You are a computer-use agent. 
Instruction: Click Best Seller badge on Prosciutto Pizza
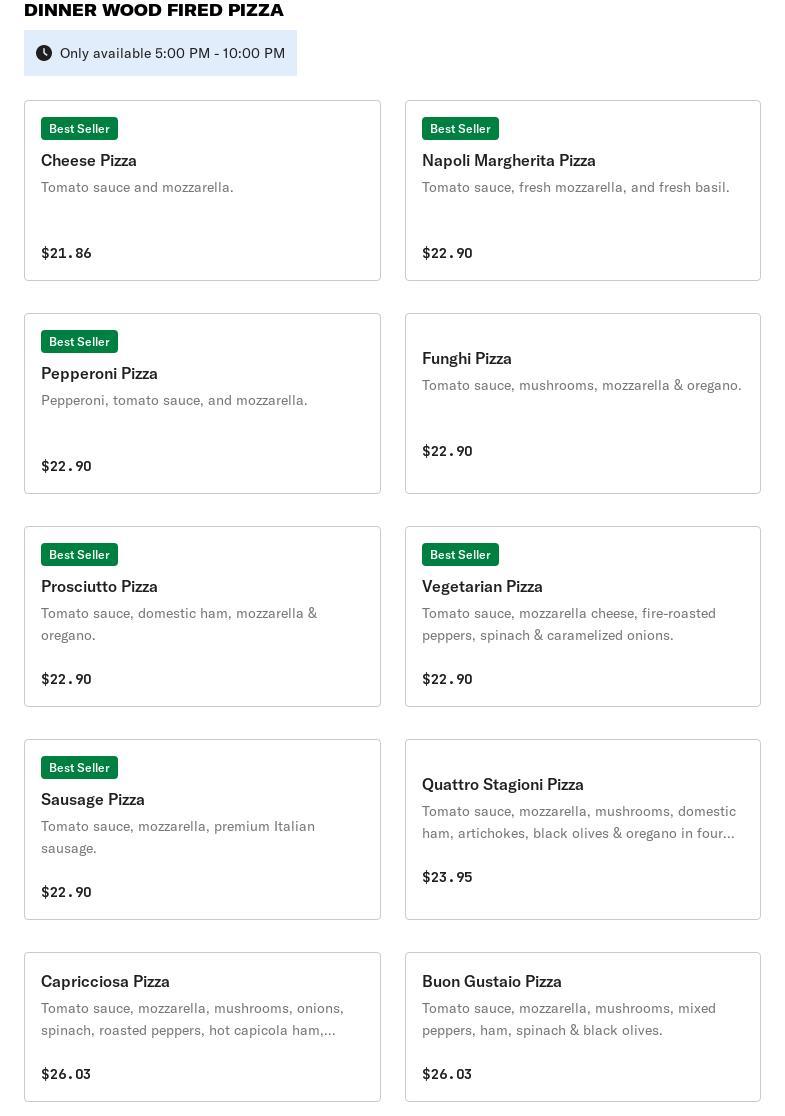tap(79, 555)
